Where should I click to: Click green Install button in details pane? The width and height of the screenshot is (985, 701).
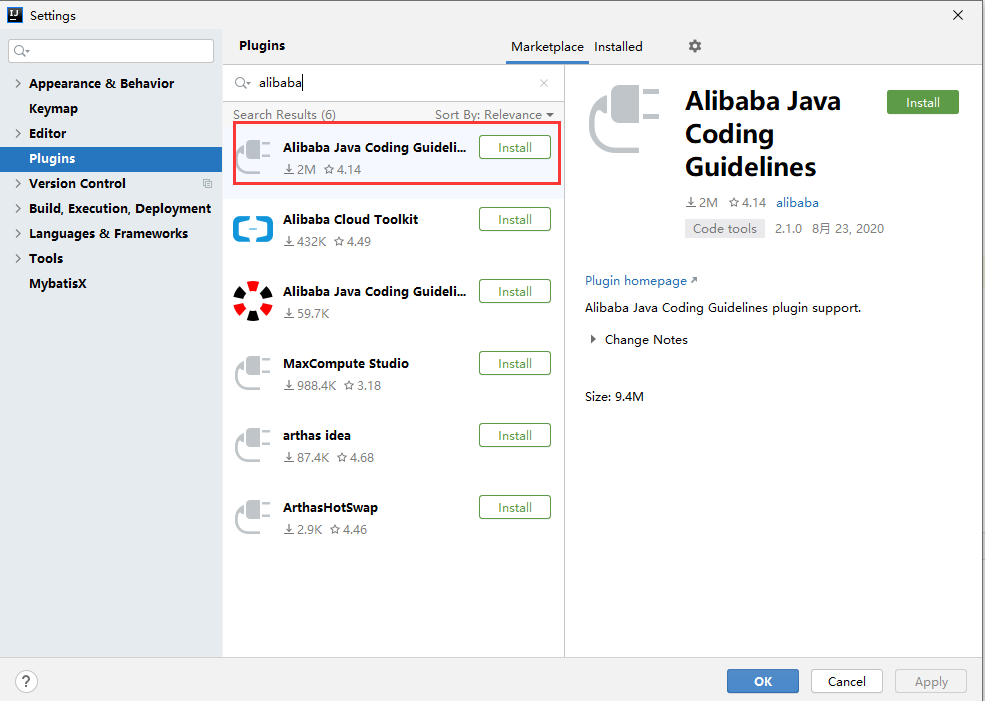point(922,102)
